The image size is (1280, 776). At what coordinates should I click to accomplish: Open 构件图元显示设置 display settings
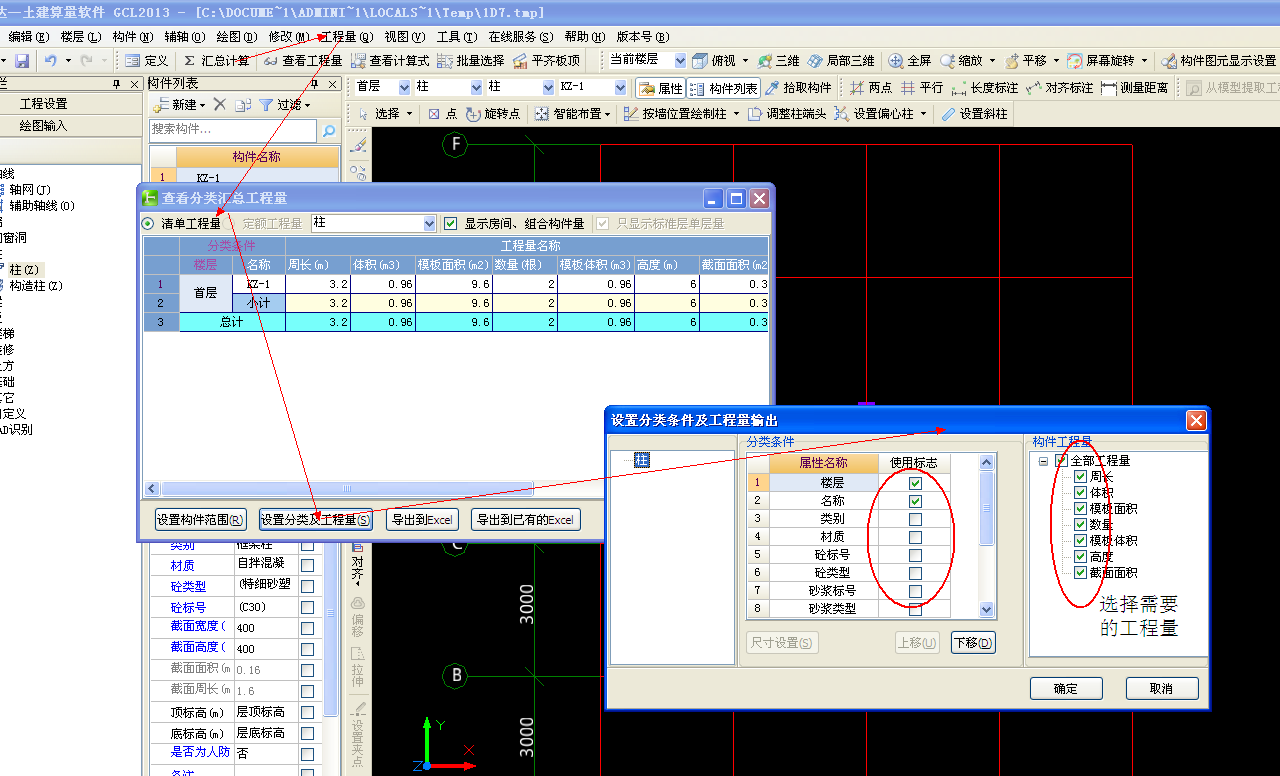pos(1218,61)
